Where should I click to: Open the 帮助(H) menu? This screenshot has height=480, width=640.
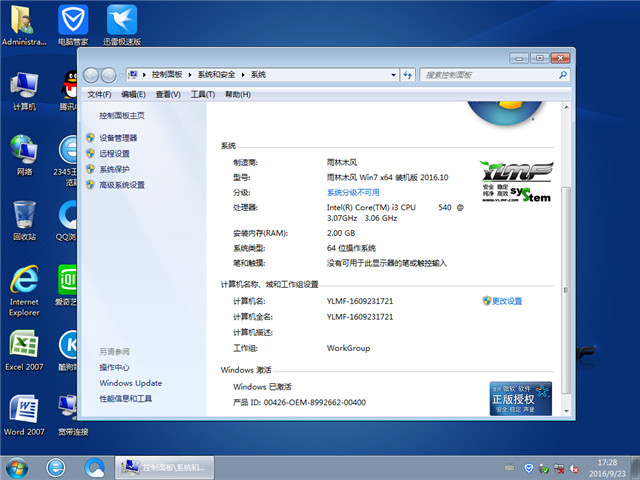238,95
